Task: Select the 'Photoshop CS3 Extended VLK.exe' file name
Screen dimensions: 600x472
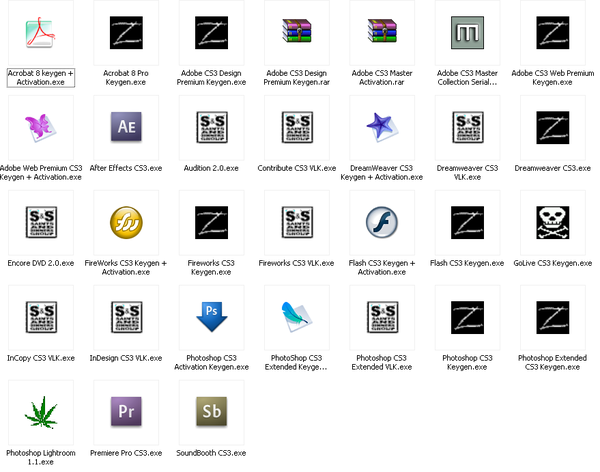Action: (x=382, y=363)
